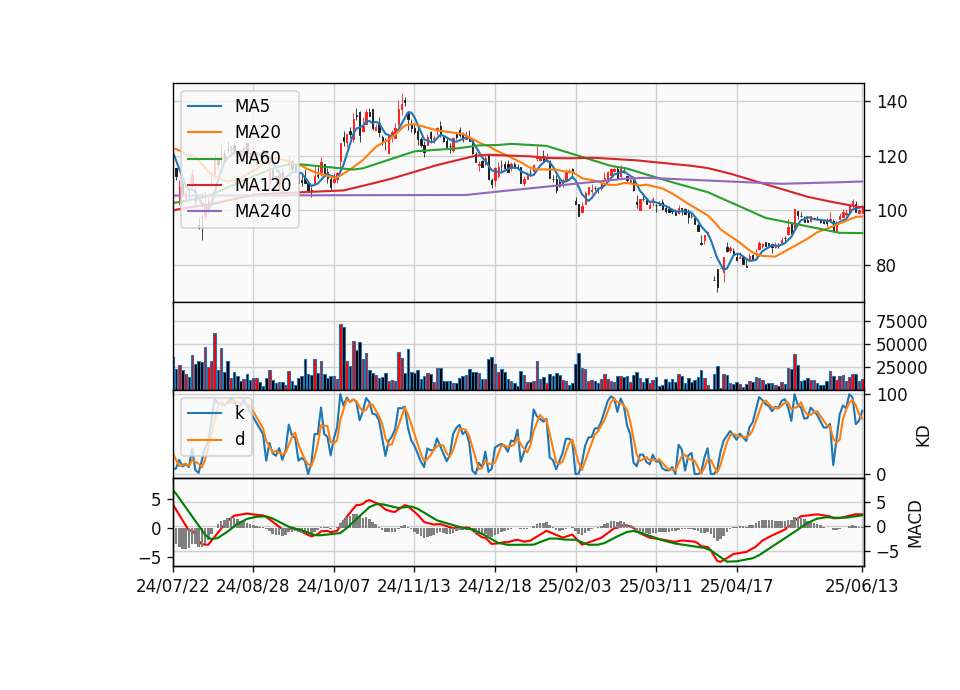Image resolution: width=960 pixels, height=690 pixels.
Task: Click the 25/02/03 date axis label
Action: [x=575, y=586]
